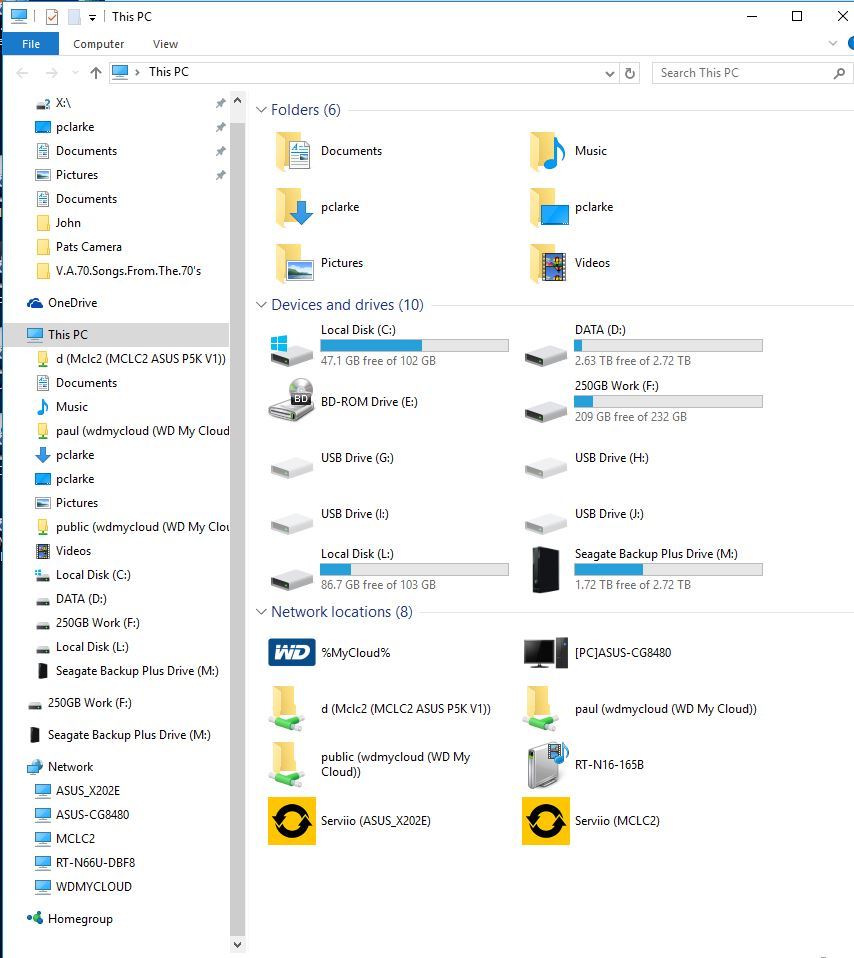Open network share d (Mclc2 (MCLC2 ASUS P5K V1)) in main pane
The width and height of the screenshot is (854, 958).
379,709
